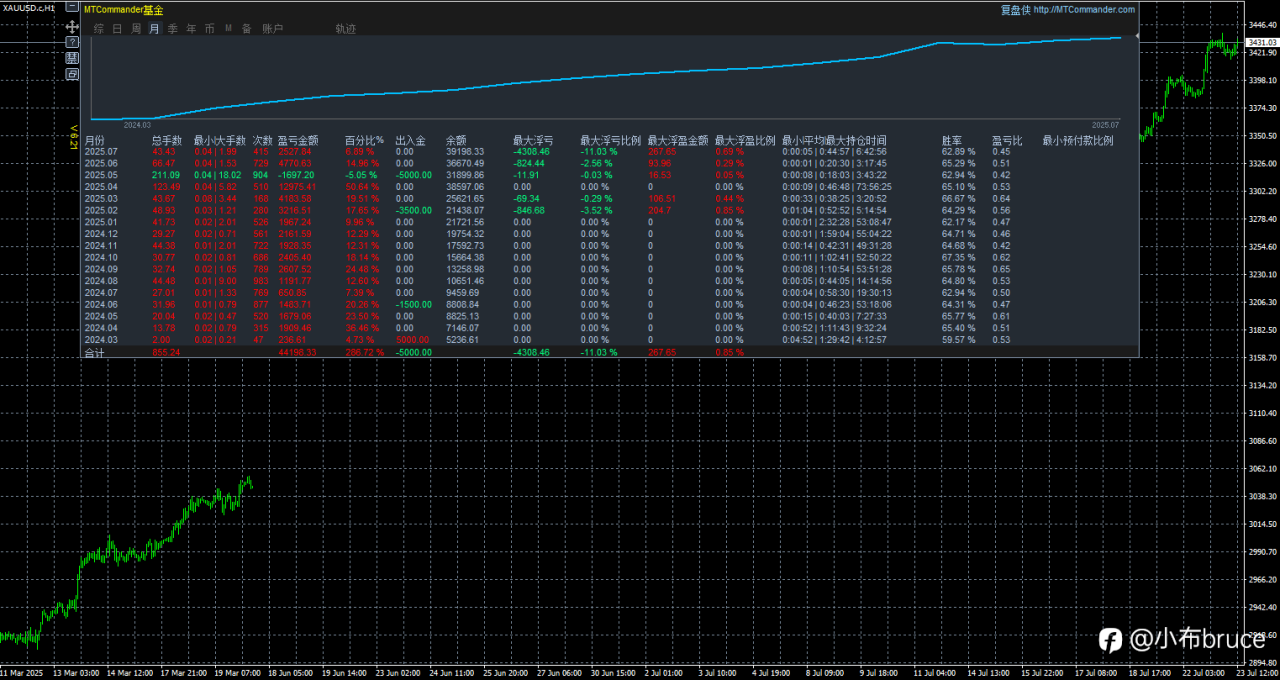This screenshot has height=680, width=1280.
Task: Select the 周 weekly stats tab
Action: coord(136,29)
